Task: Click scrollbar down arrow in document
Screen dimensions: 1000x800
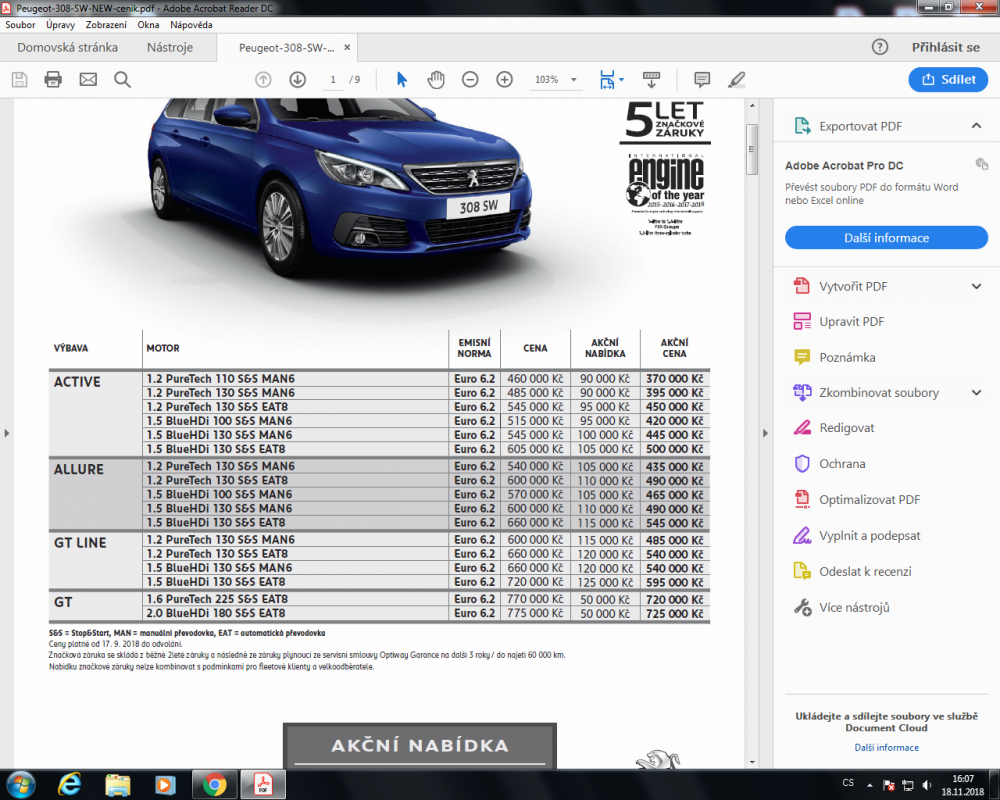Action: click(x=752, y=762)
